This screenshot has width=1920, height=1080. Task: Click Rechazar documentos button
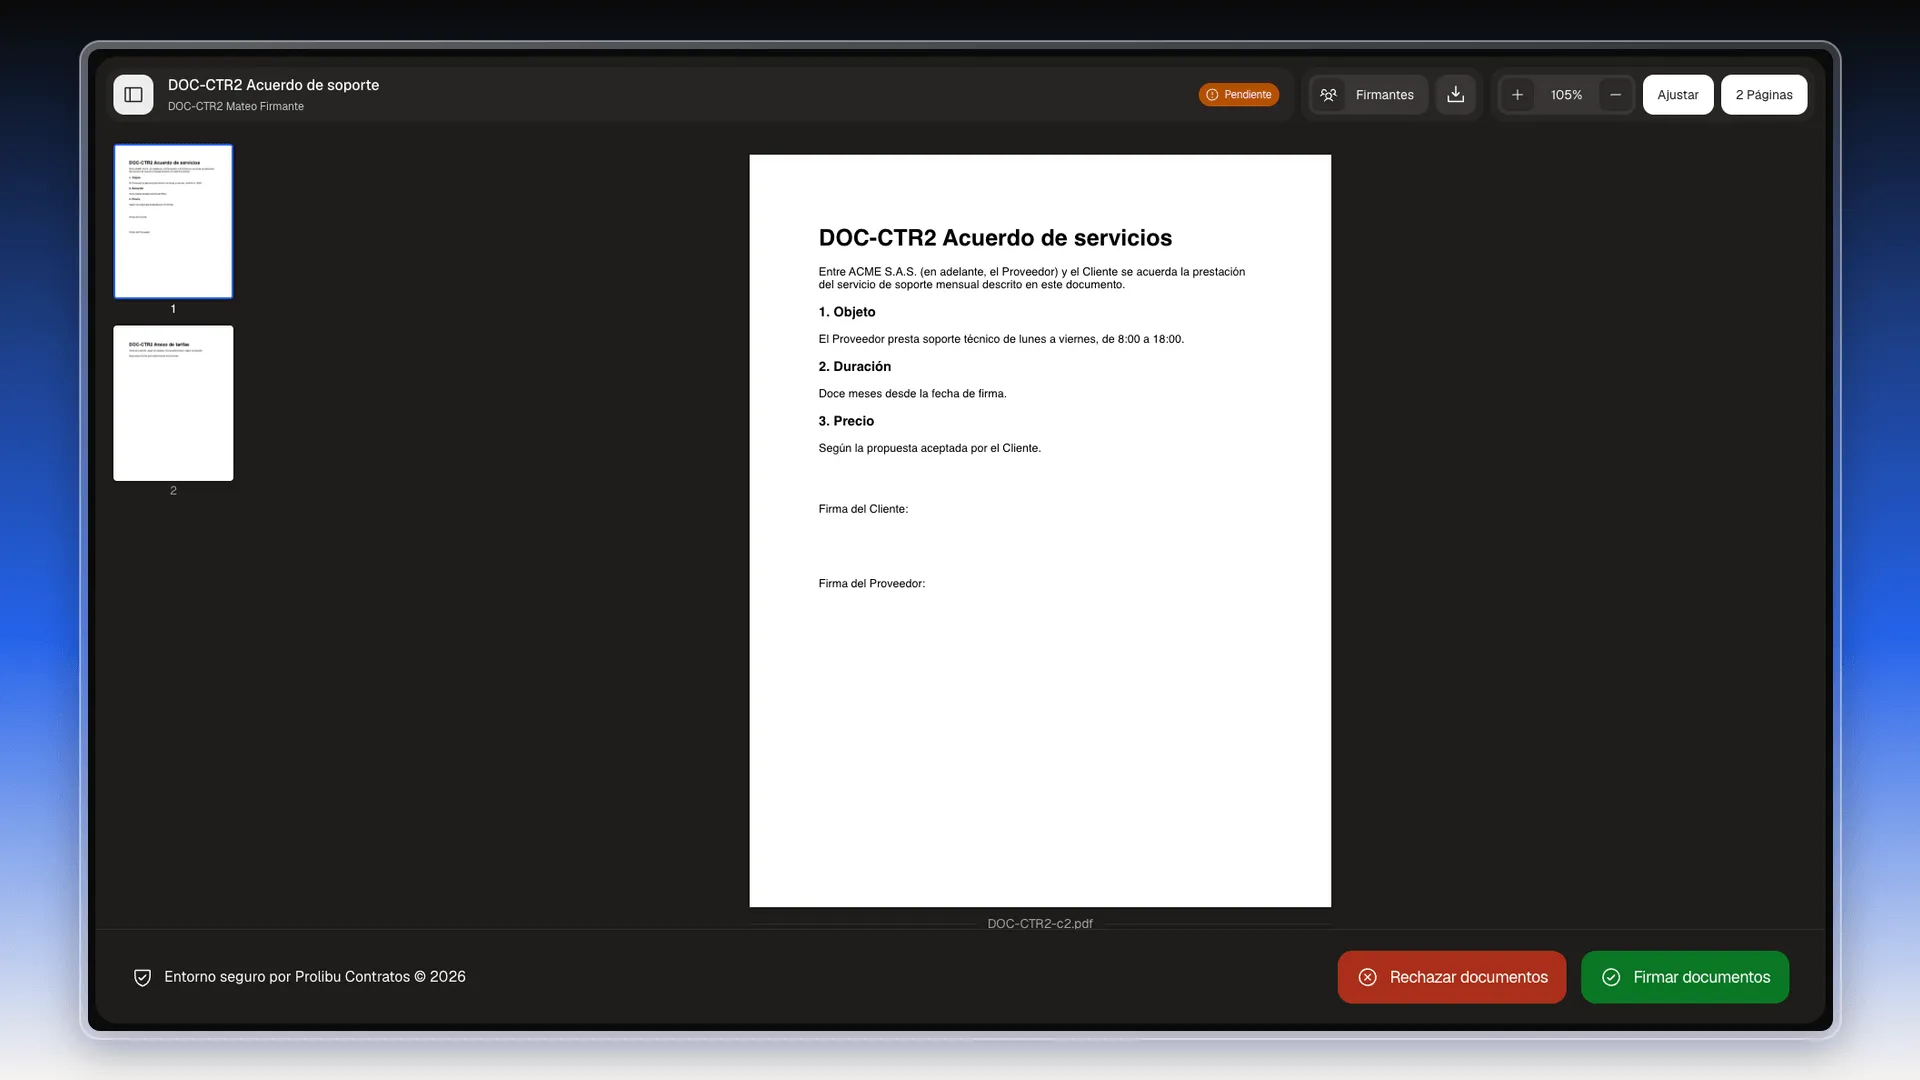click(1451, 977)
